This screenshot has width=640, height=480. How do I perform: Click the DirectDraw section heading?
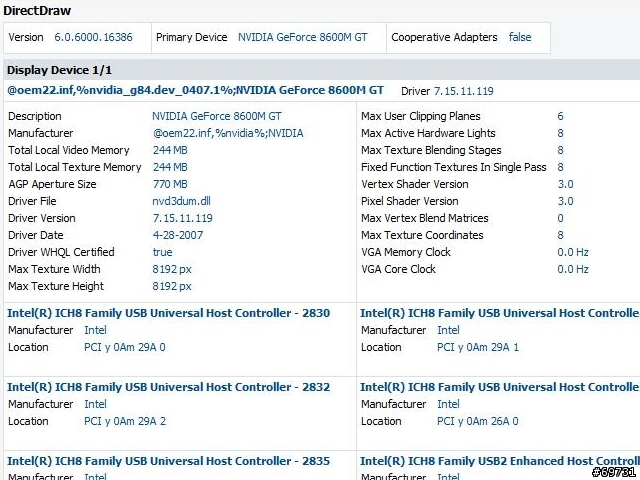tap(37, 11)
